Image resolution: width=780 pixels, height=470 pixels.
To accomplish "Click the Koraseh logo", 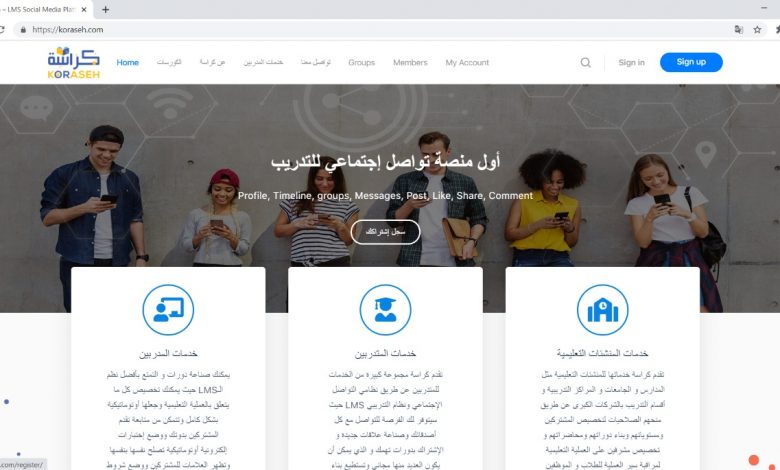I will [x=74, y=63].
